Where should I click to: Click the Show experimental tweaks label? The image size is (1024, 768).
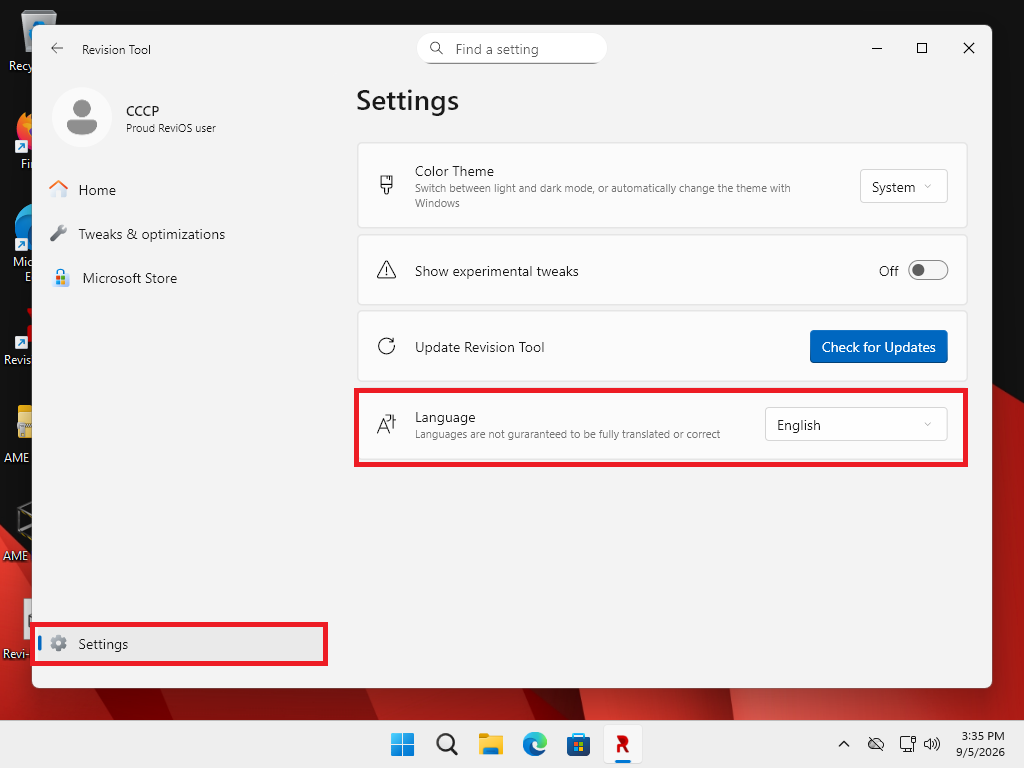click(496, 271)
